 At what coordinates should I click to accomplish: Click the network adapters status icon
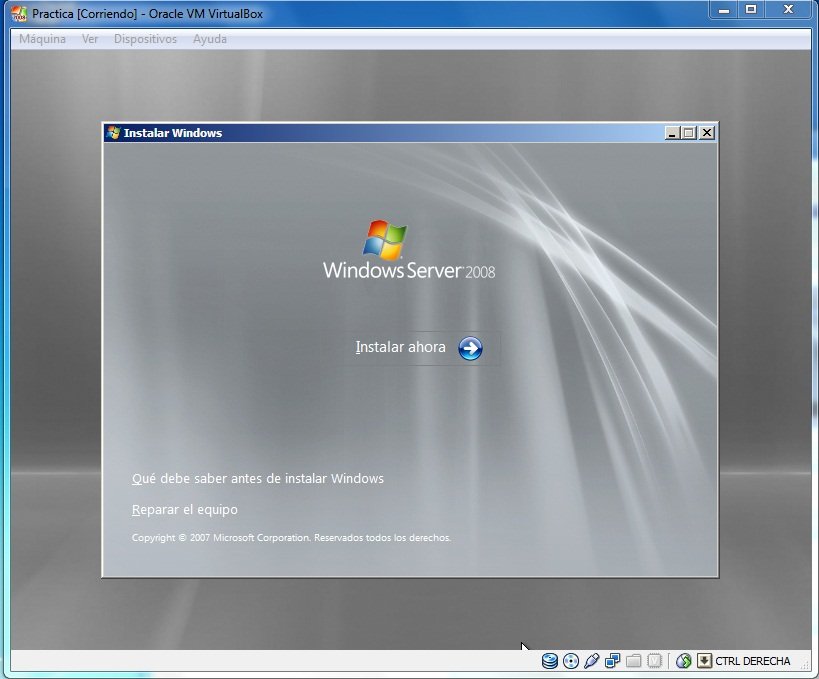[x=612, y=661]
